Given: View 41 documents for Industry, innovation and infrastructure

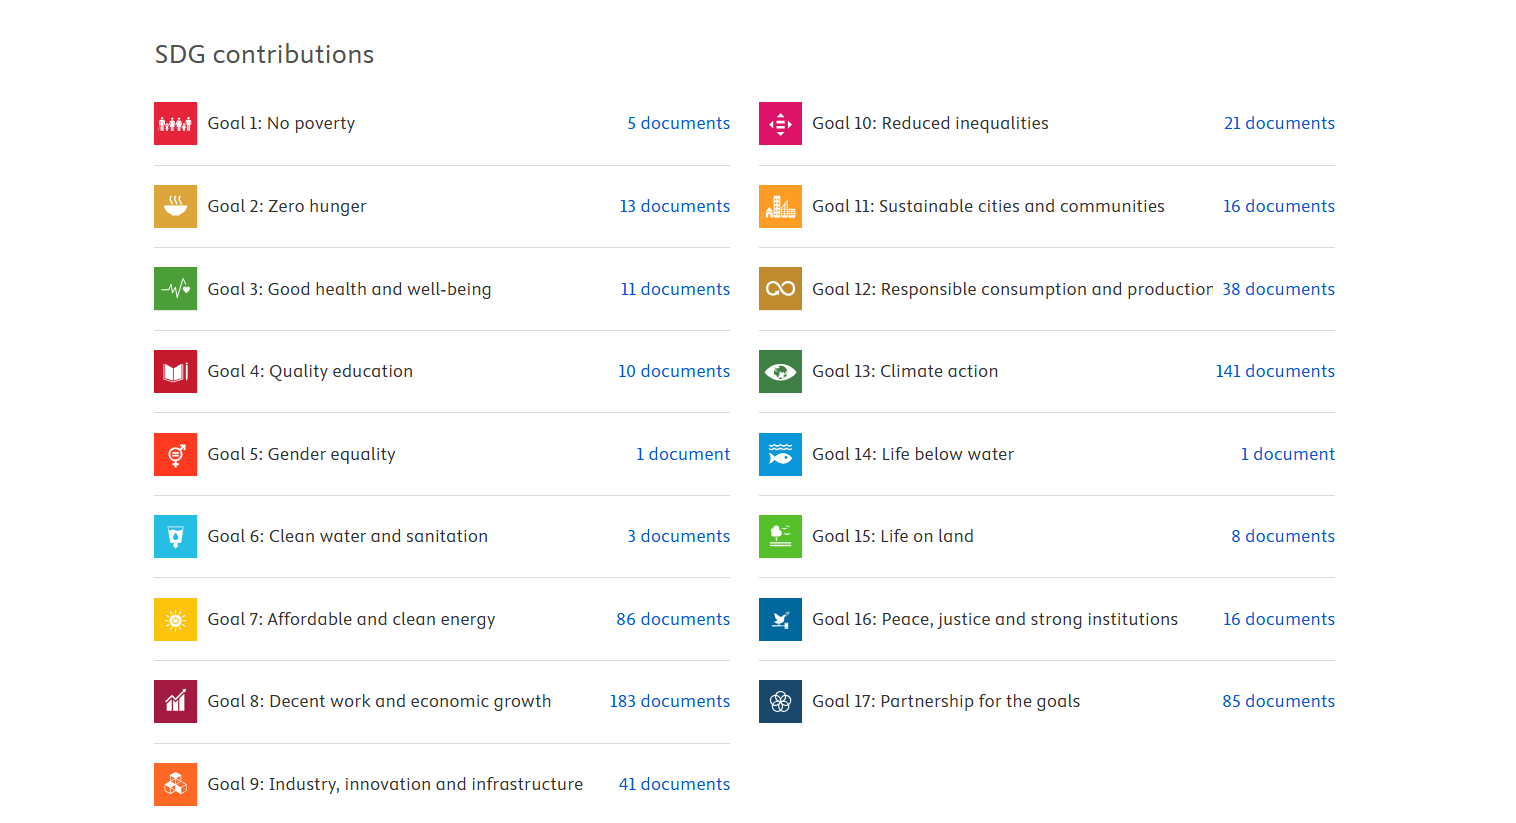Looking at the screenshot, I should [674, 784].
